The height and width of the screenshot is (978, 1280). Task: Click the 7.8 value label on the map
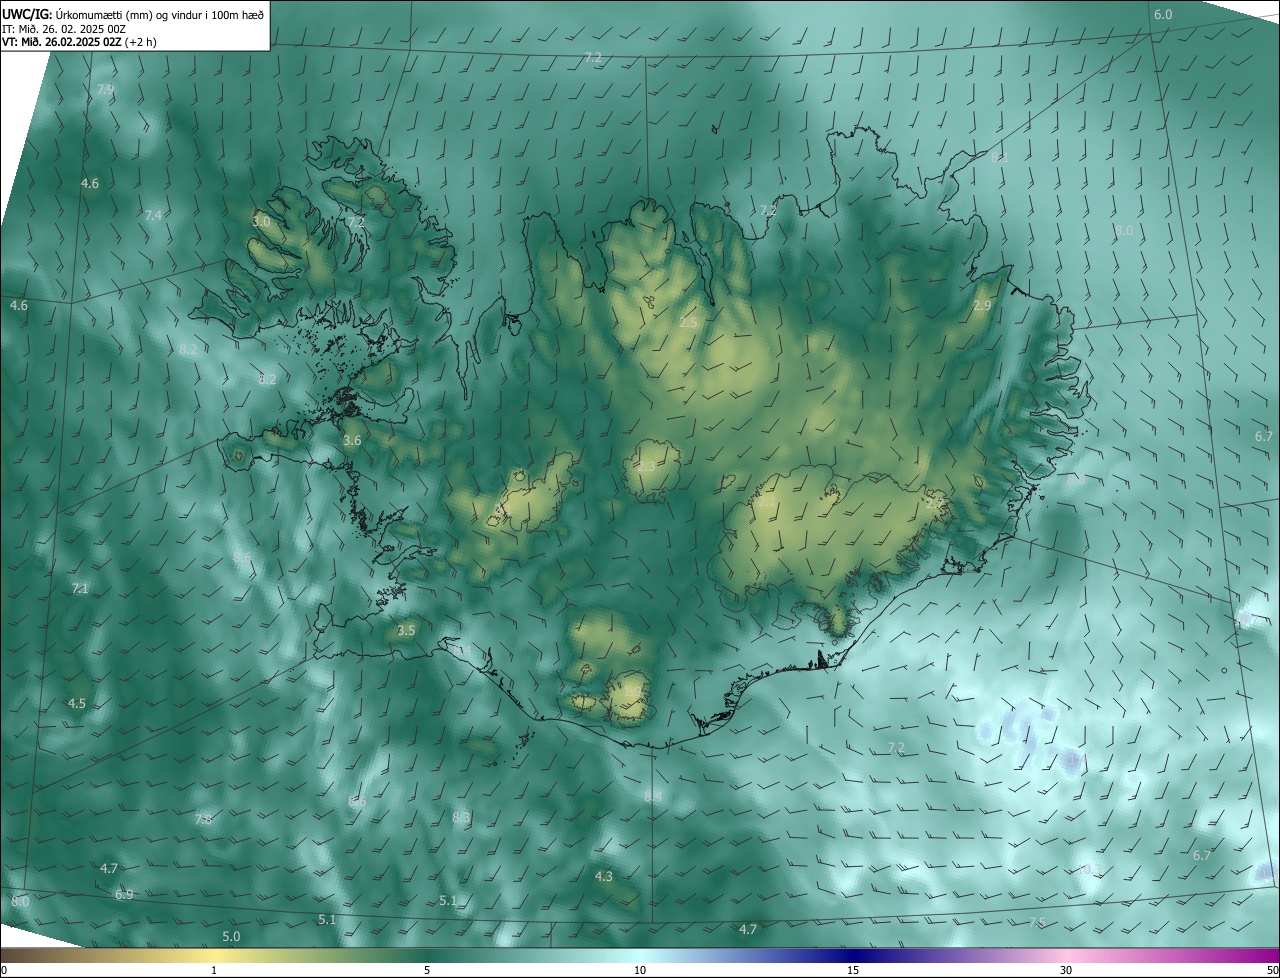[203, 820]
